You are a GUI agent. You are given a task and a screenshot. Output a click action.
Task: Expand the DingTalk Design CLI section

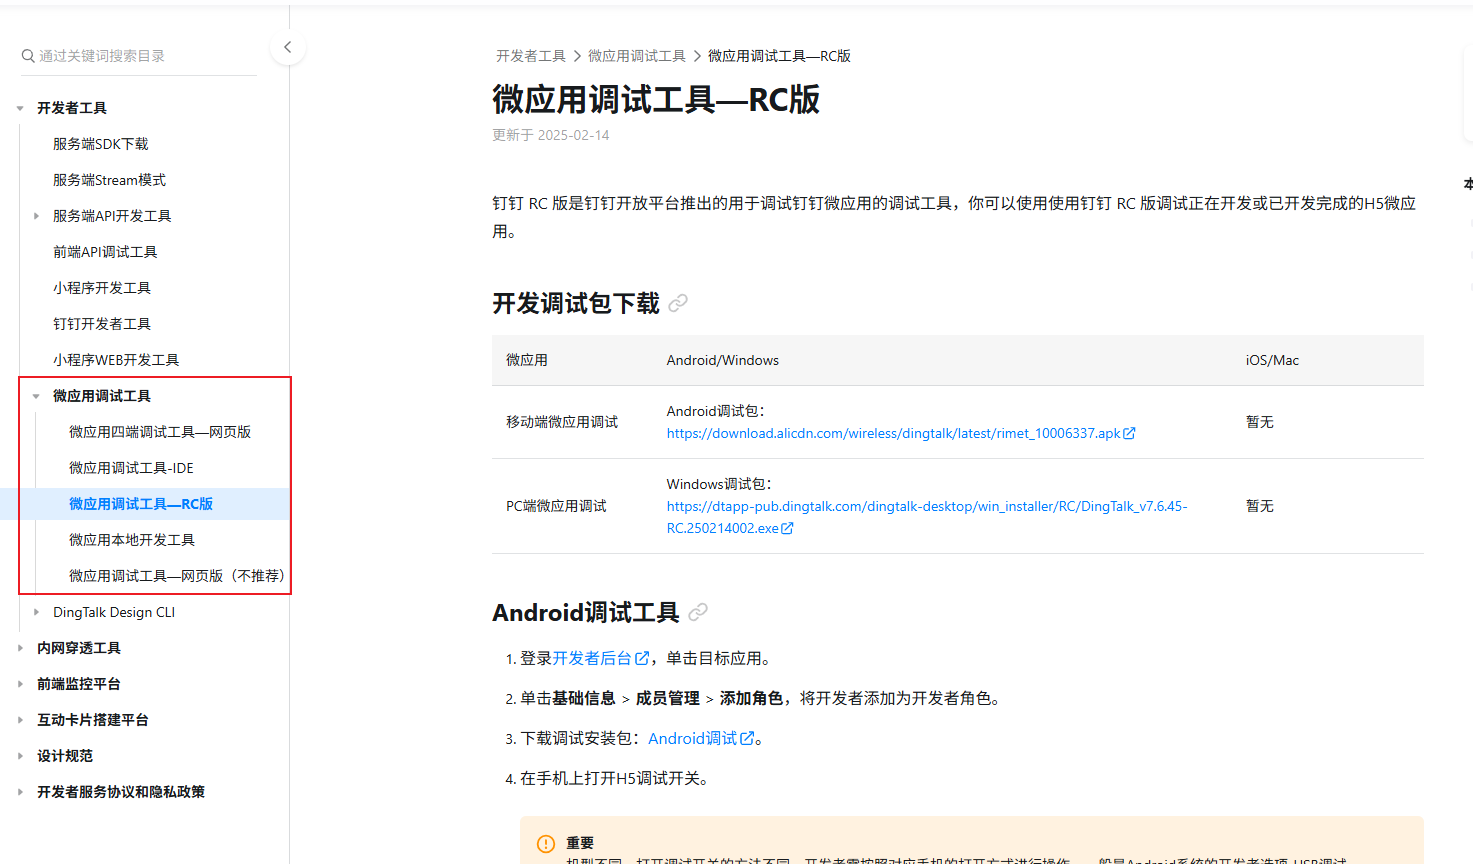pyautogui.click(x=37, y=611)
